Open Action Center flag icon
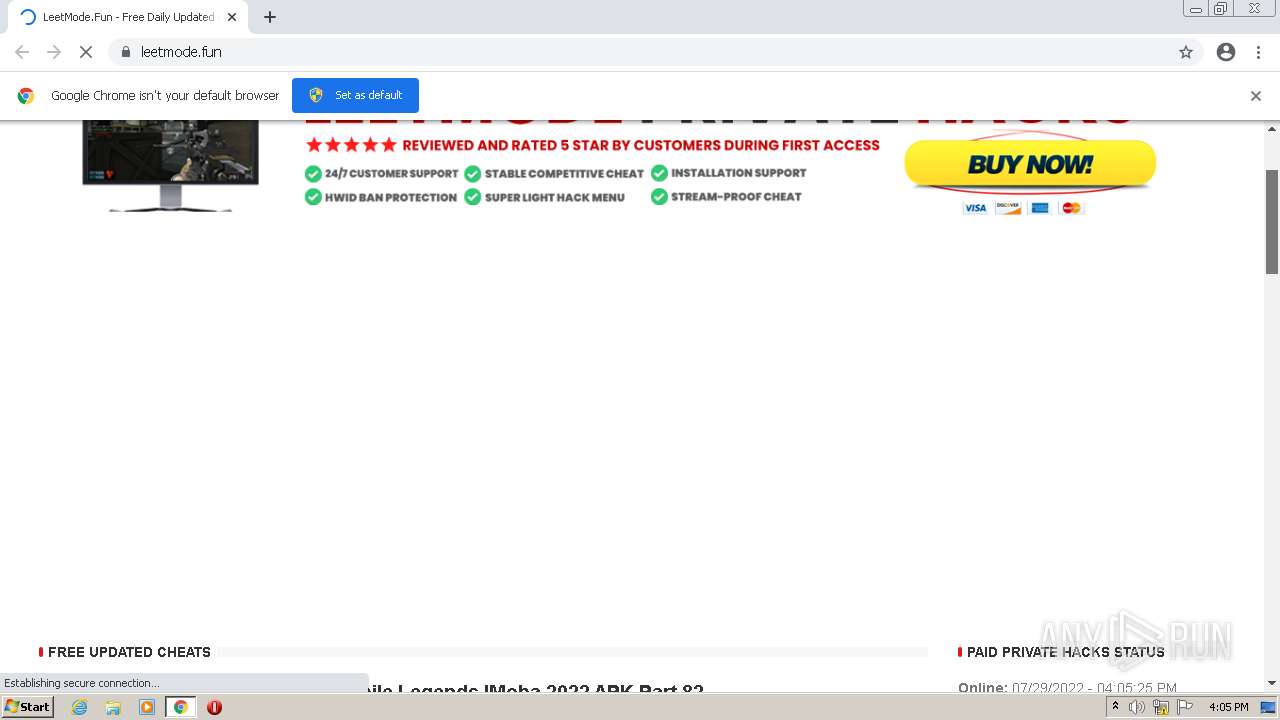Viewport: 1280px width, 720px height. click(1185, 707)
